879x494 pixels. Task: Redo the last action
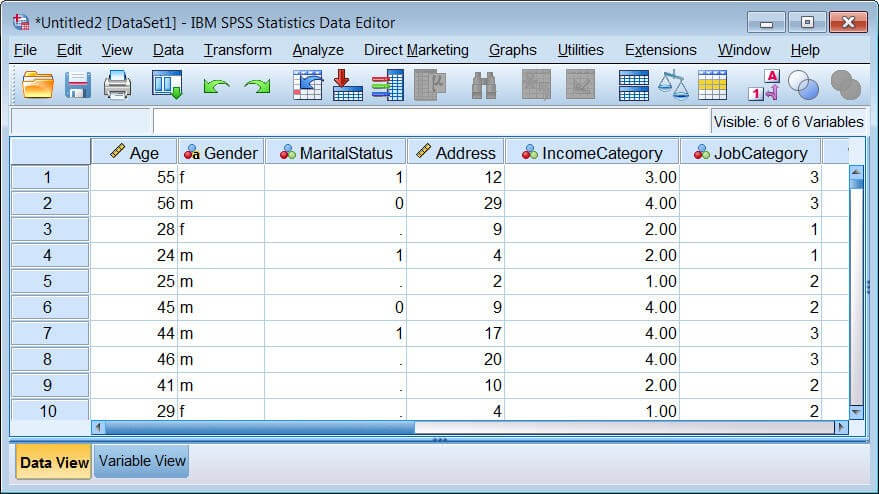click(257, 86)
